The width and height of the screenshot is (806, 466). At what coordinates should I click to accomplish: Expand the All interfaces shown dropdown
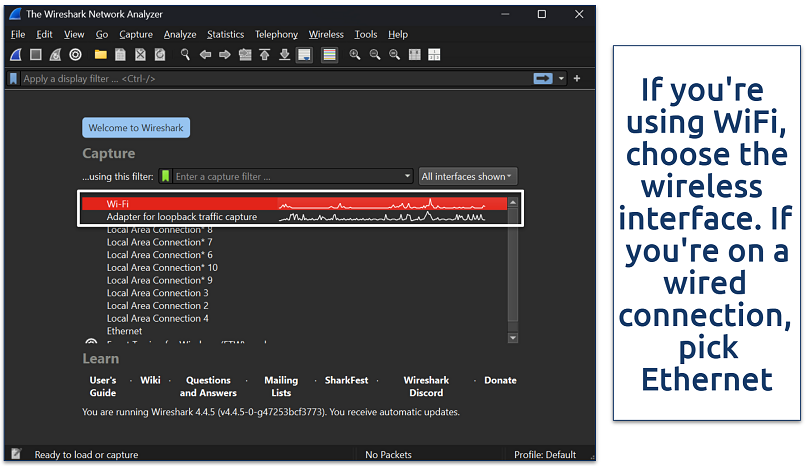tap(467, 177)
